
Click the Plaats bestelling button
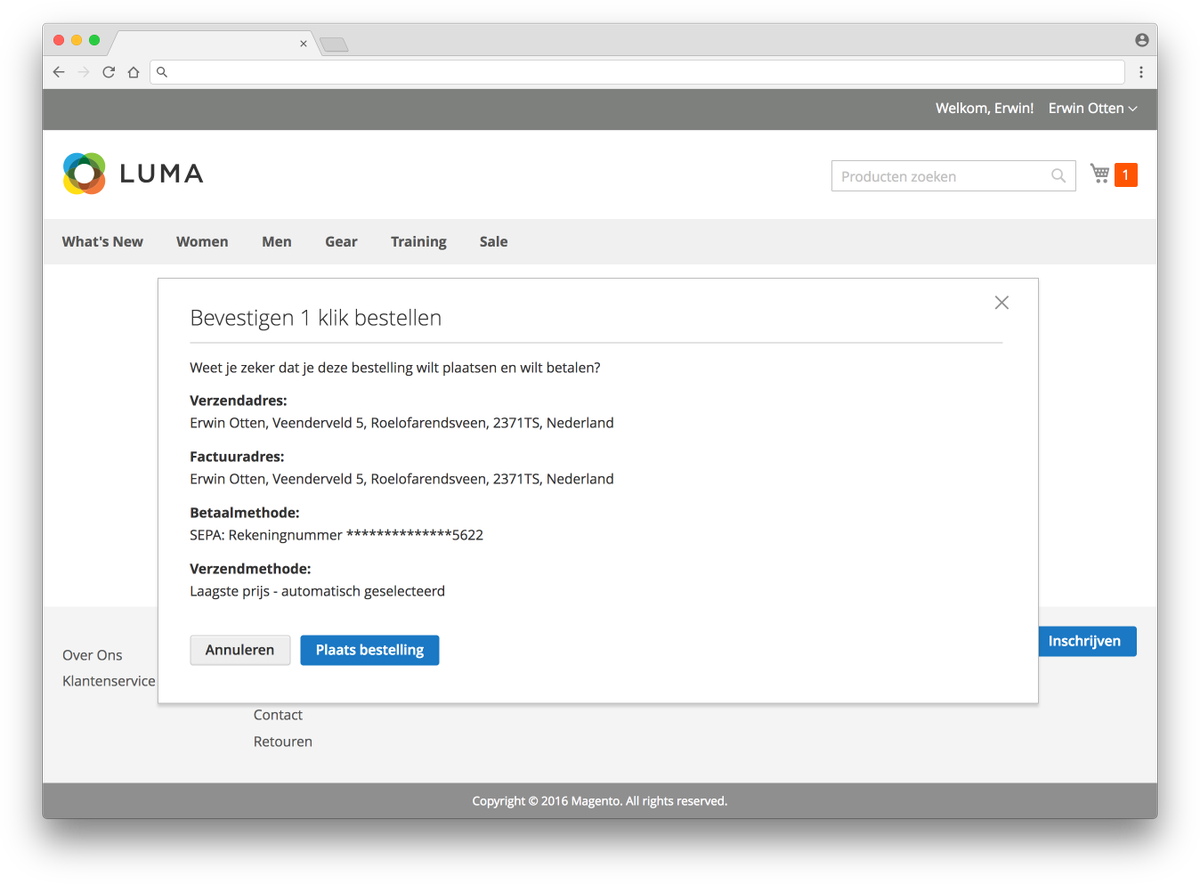pos(370,650)
